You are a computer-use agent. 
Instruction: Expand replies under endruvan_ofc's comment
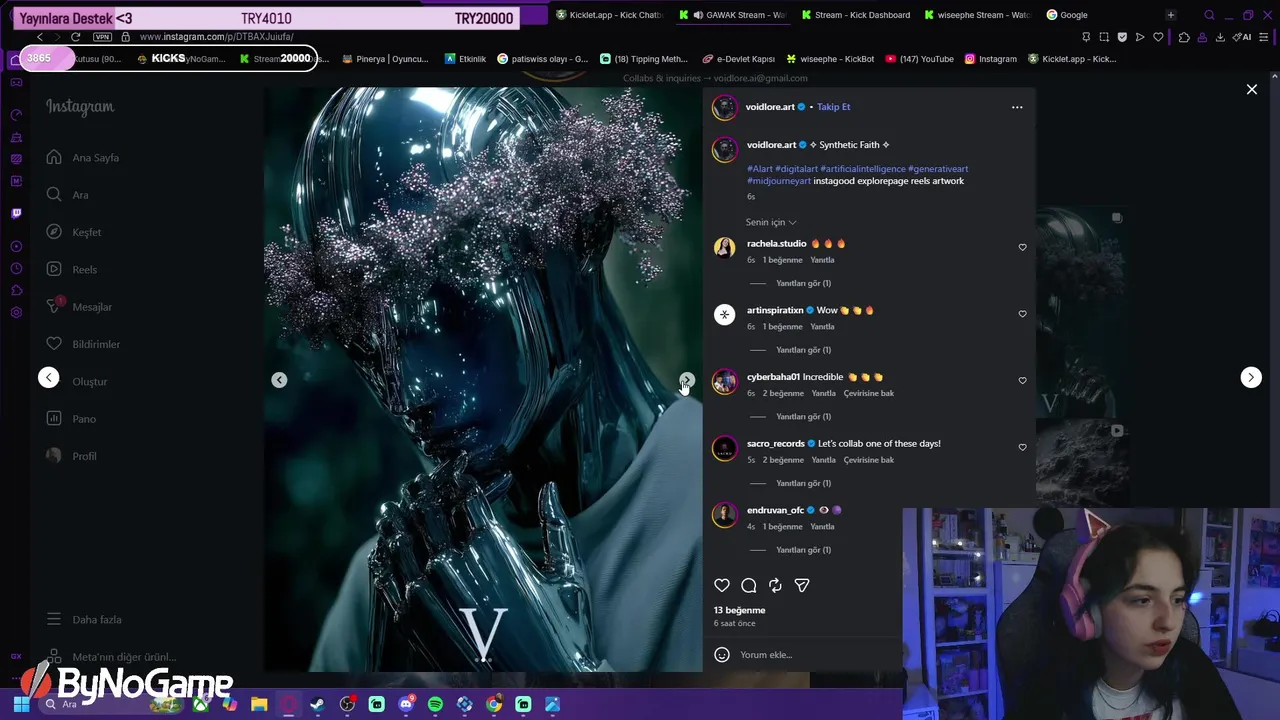[x=804, y=550]
